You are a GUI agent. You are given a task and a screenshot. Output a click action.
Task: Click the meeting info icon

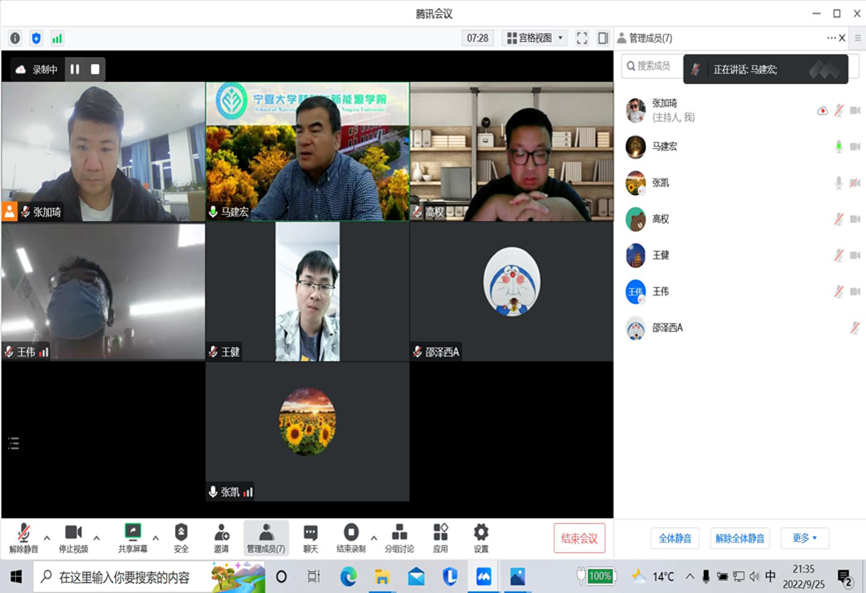click(15, 38)
